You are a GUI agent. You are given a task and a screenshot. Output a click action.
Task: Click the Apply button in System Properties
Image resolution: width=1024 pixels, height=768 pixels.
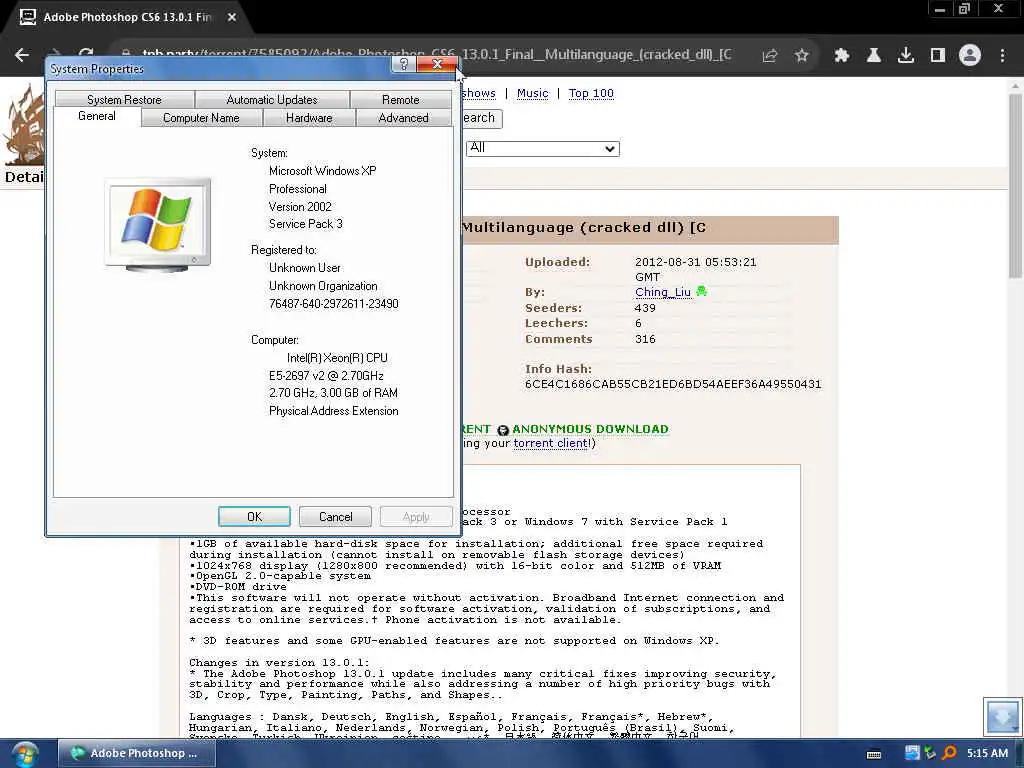[416, 517]
